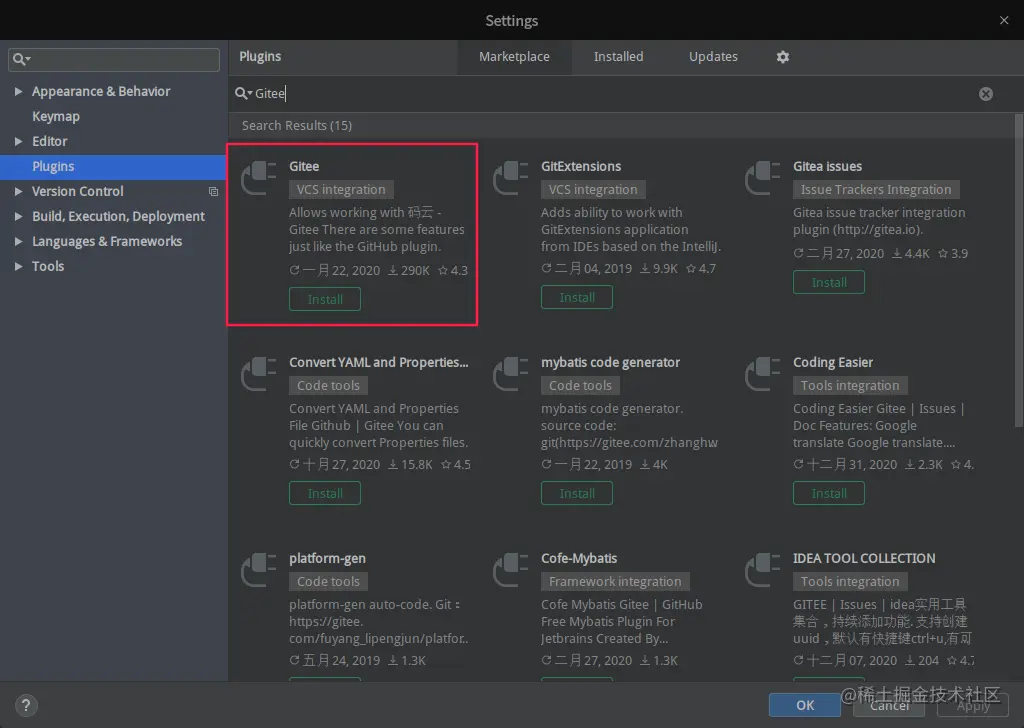Click Framework integration tag under Cofe-Mybatis
Viewport: 1024px width, 728px height.
pyautogui.click(x=615, y=581)
